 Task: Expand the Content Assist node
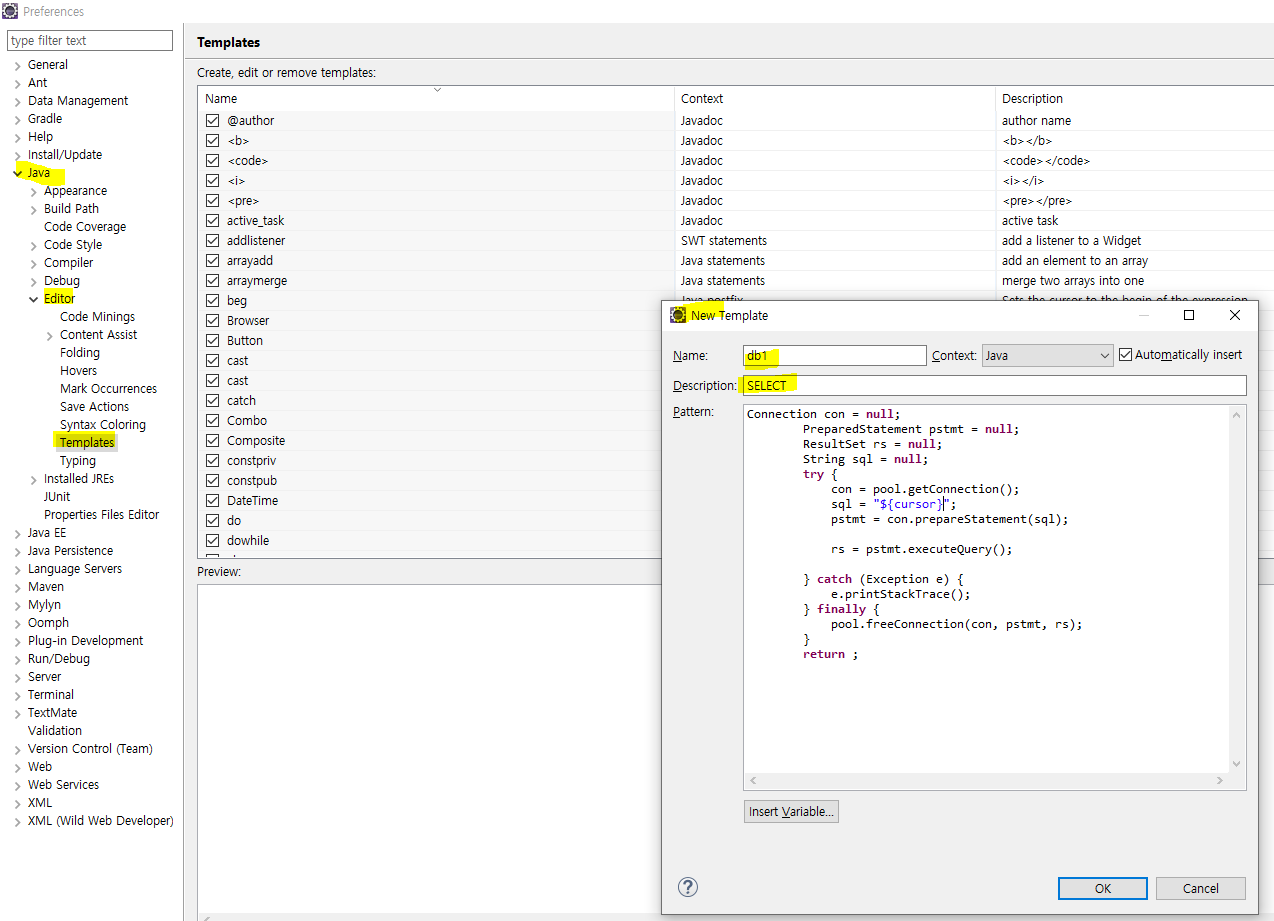(50, 335)
